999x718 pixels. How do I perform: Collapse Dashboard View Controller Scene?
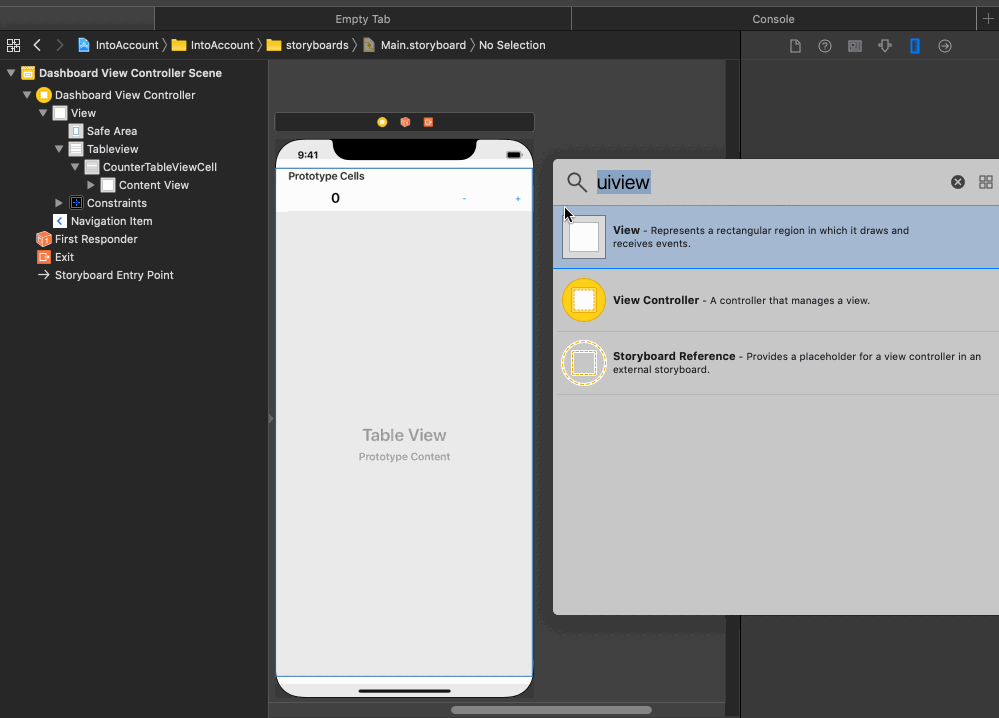[x=10, y=72]
